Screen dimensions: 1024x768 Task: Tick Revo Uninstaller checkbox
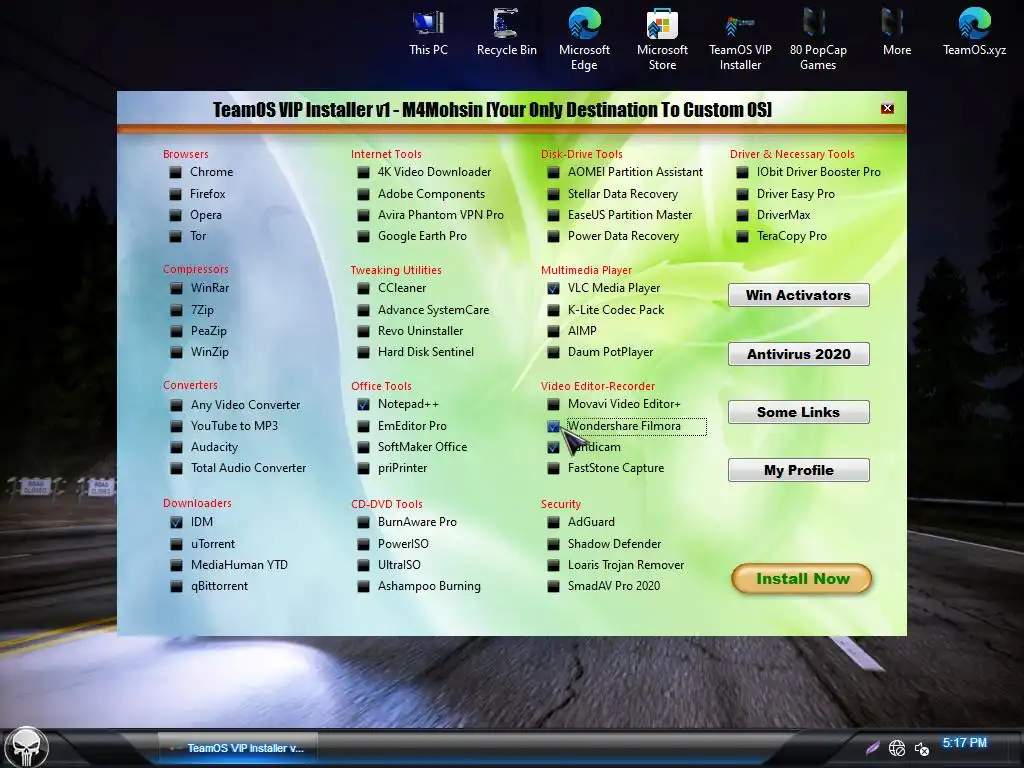363,331
